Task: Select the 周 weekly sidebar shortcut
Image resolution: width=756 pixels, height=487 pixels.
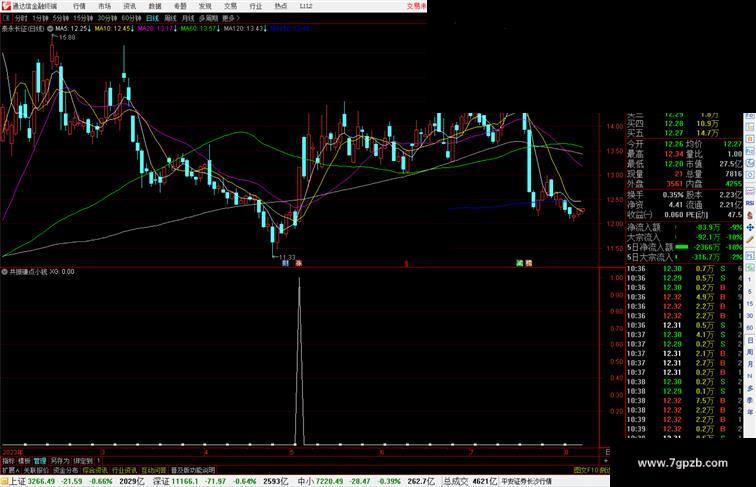Action: [x=750, y=352]
